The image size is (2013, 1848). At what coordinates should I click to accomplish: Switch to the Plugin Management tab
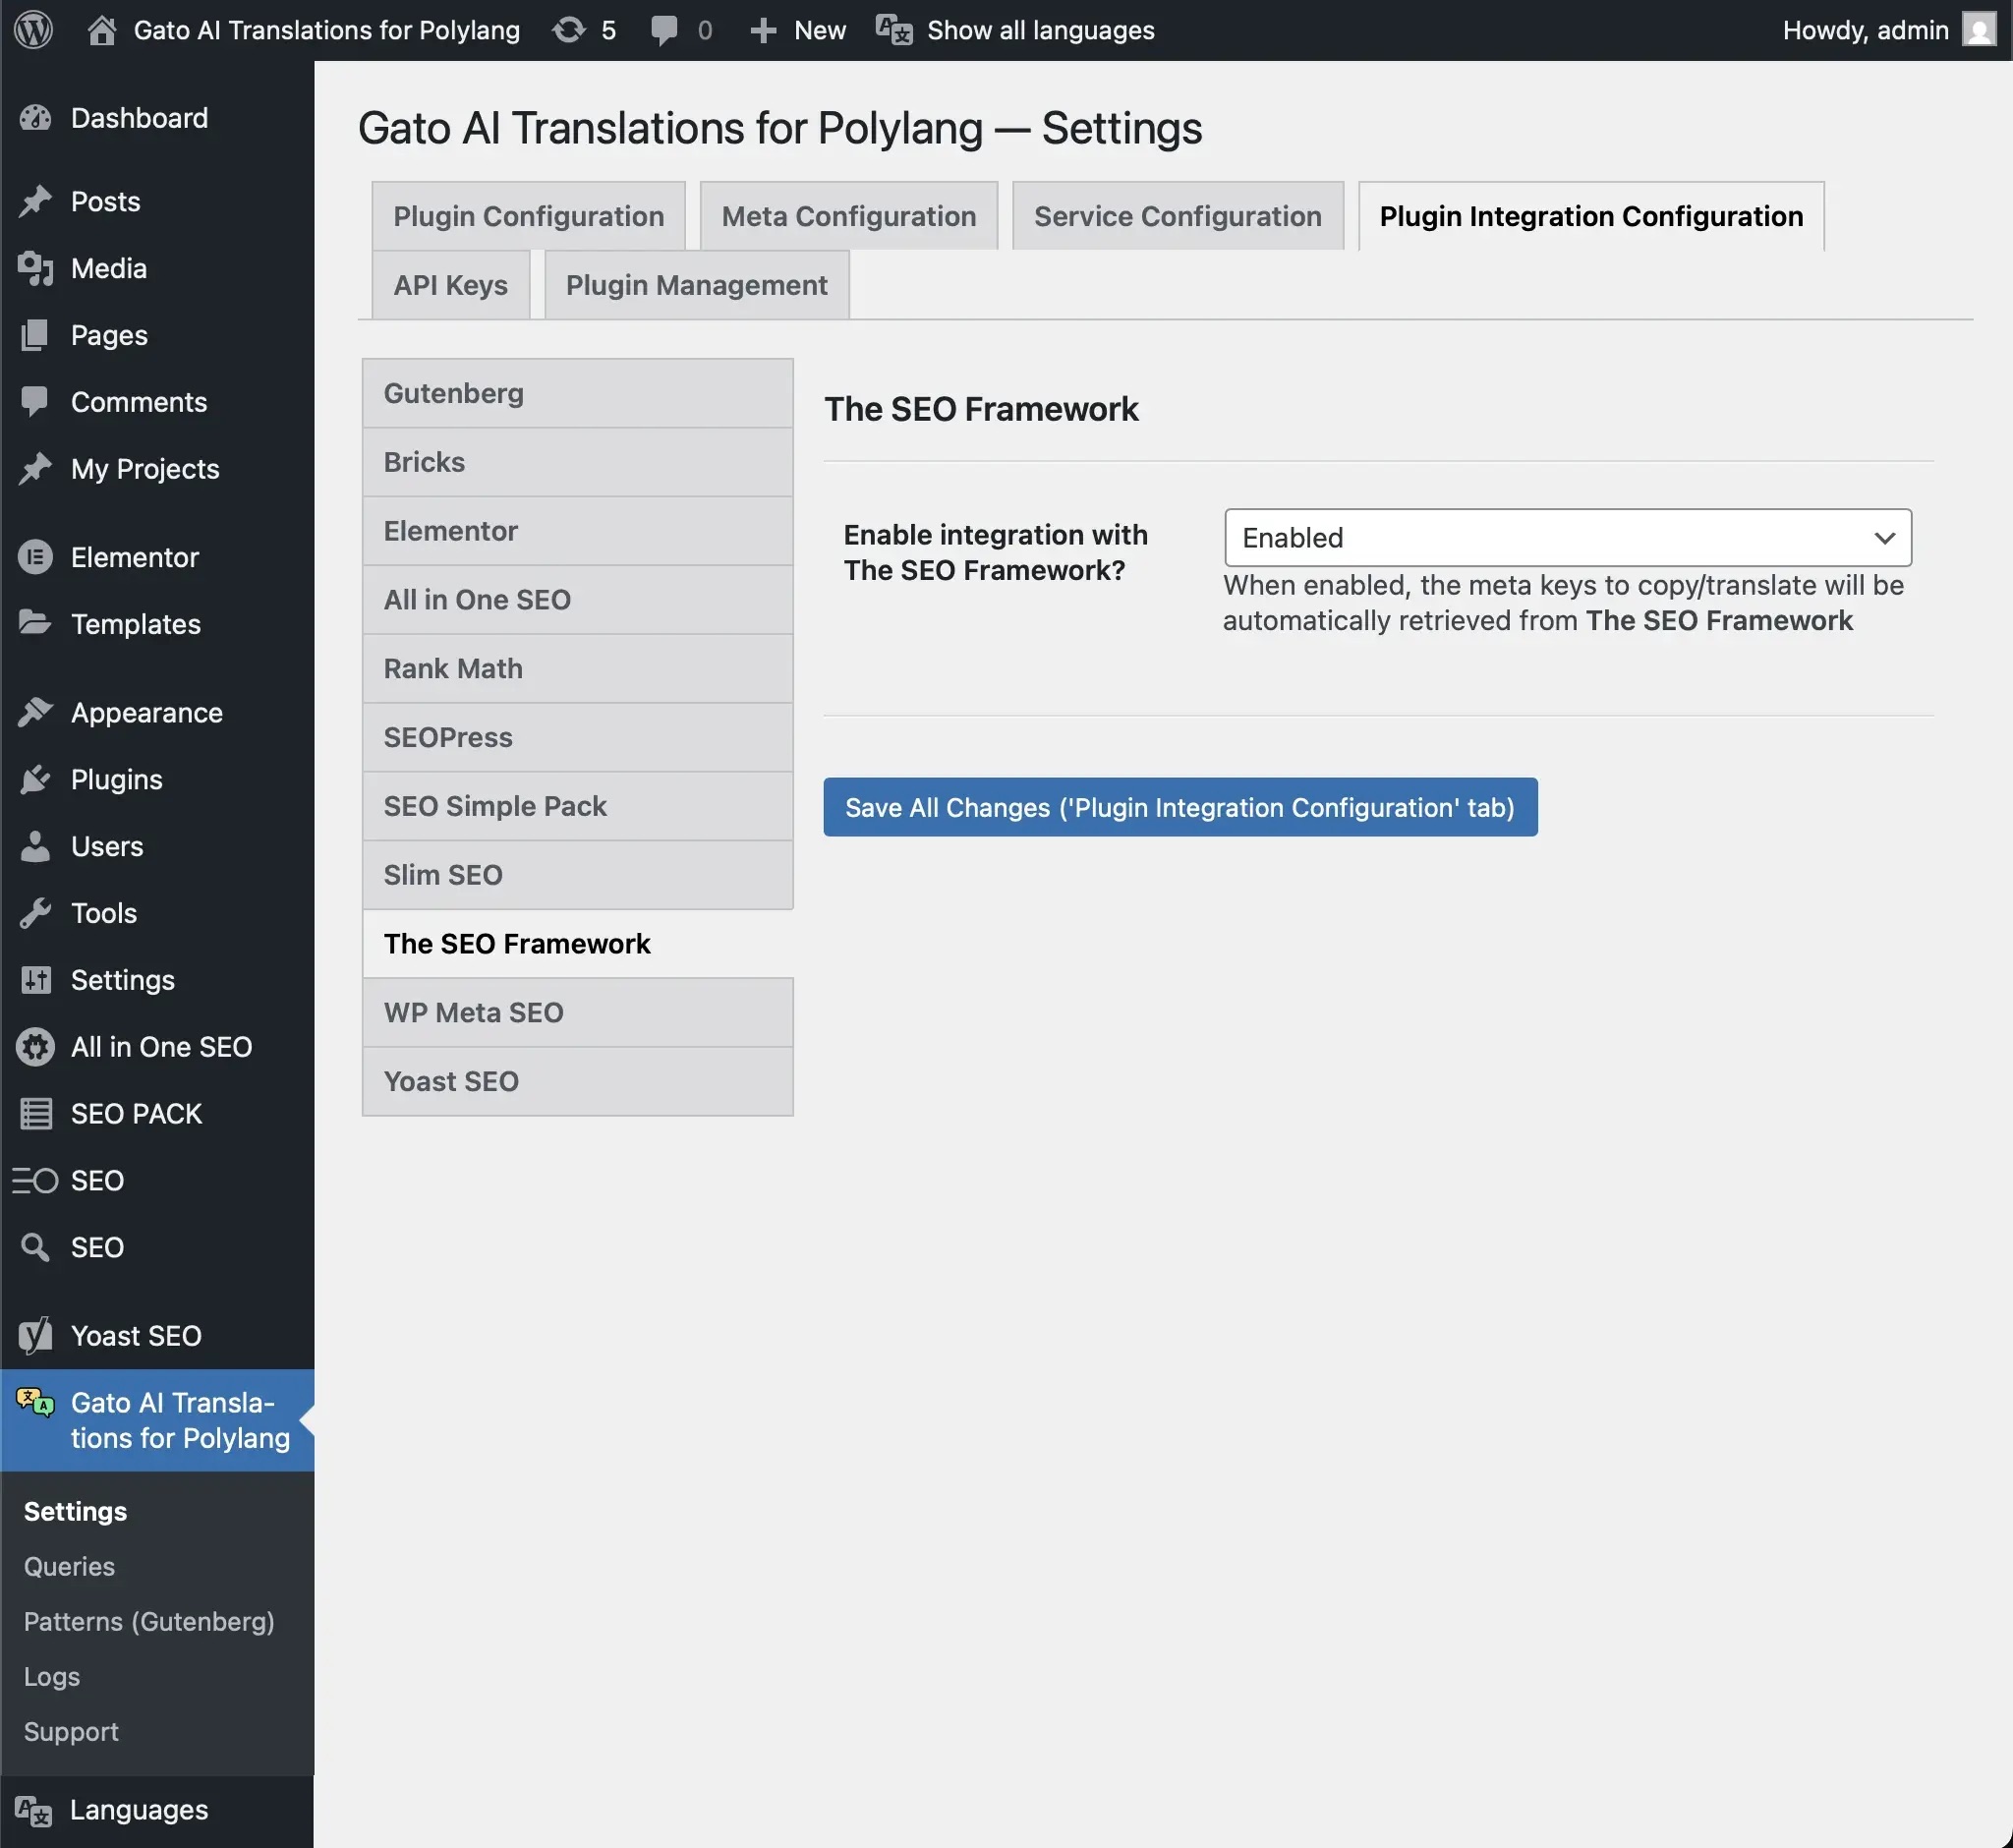pos(696,285)
